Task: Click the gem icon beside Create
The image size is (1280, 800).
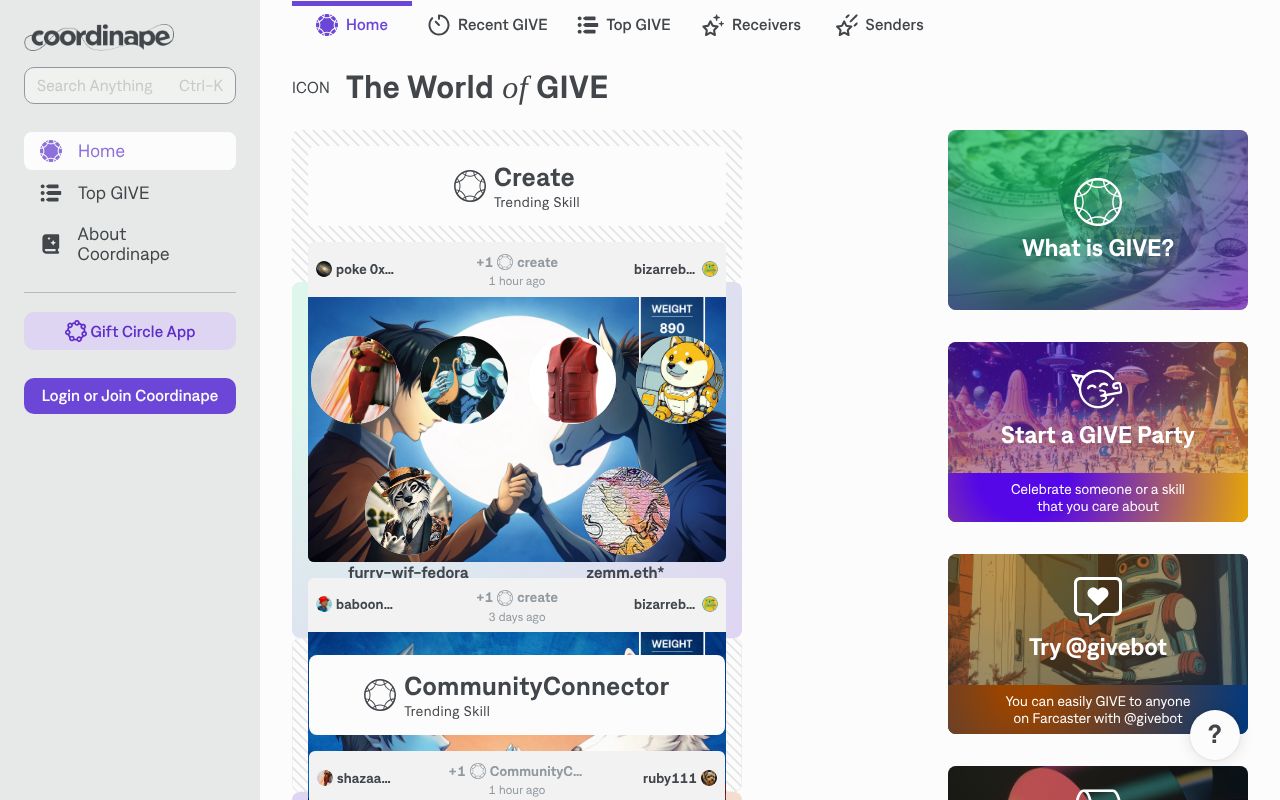Action: pyautogui.click(x=470, y=186)
